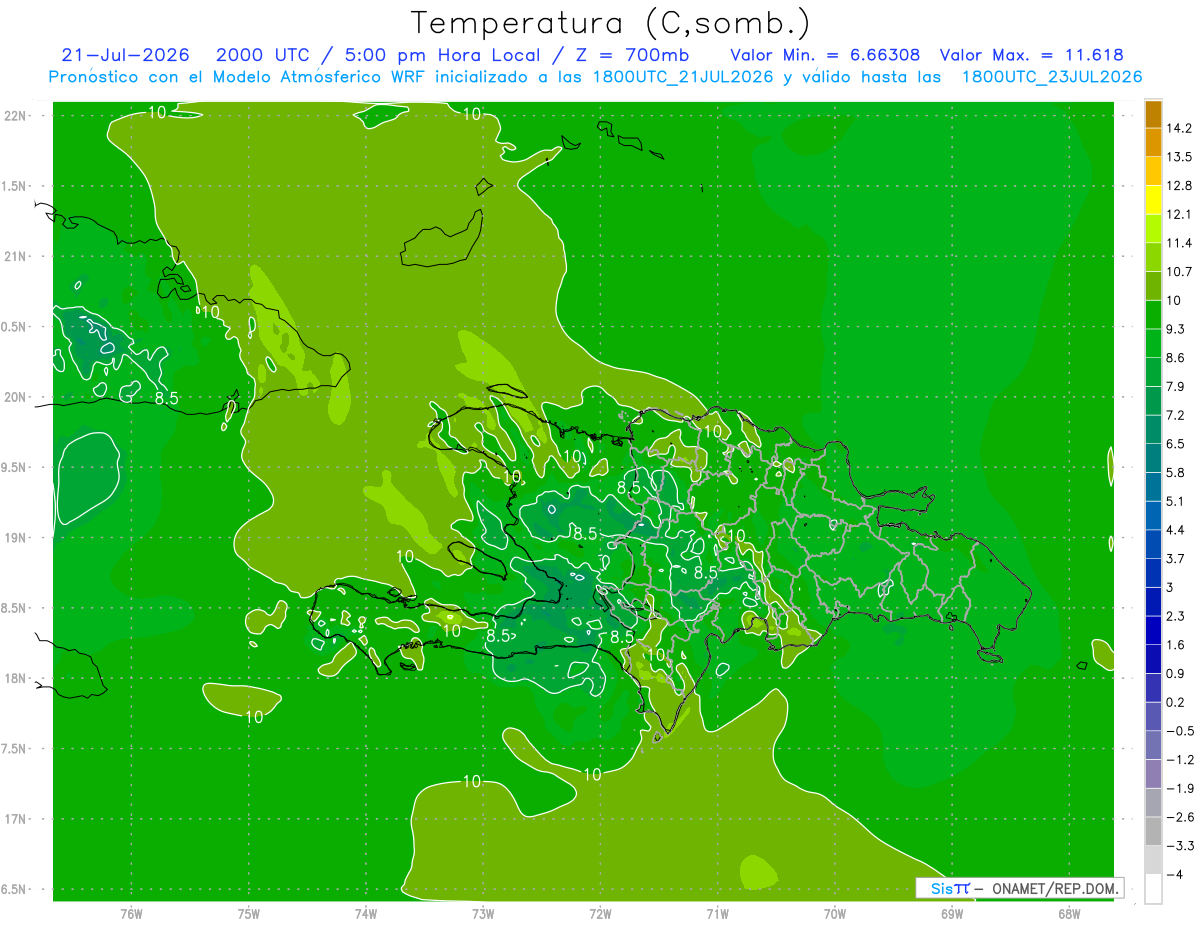Select "Valor Max. = 11.618" text
The height and width of the screenshot is (927, 1200).
pos(1033,55)
